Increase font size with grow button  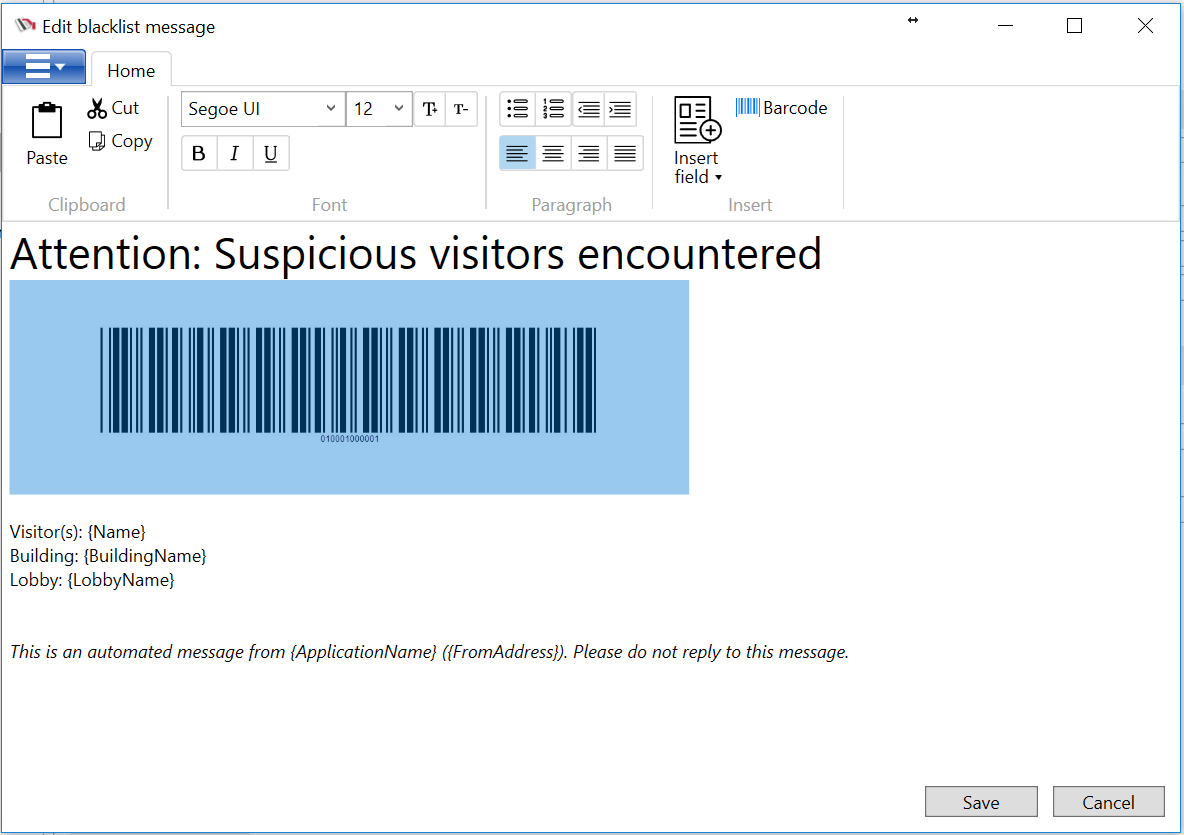click(429, 109)
